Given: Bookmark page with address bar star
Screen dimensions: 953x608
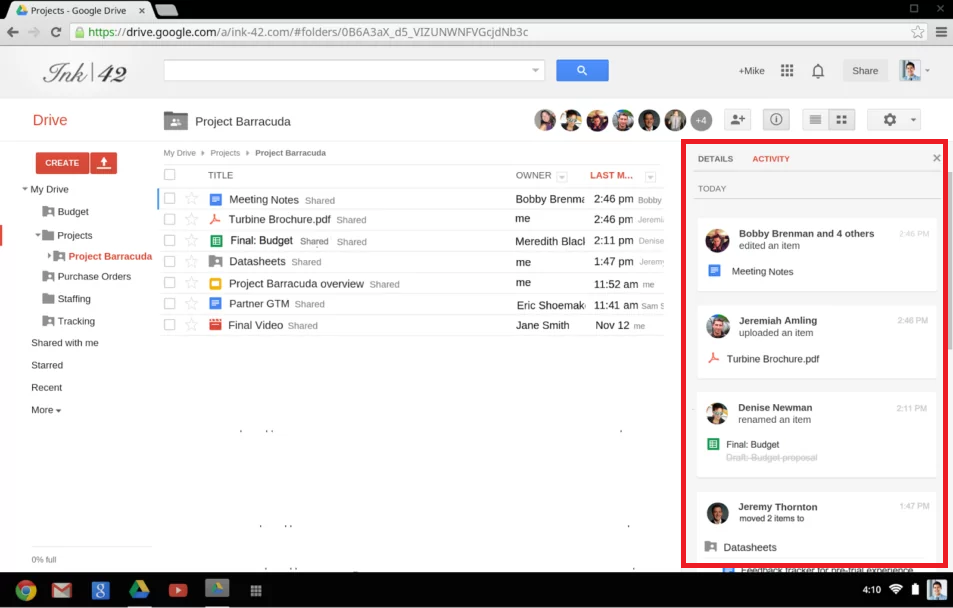Looking at the screenshot, I should point(917,32).
